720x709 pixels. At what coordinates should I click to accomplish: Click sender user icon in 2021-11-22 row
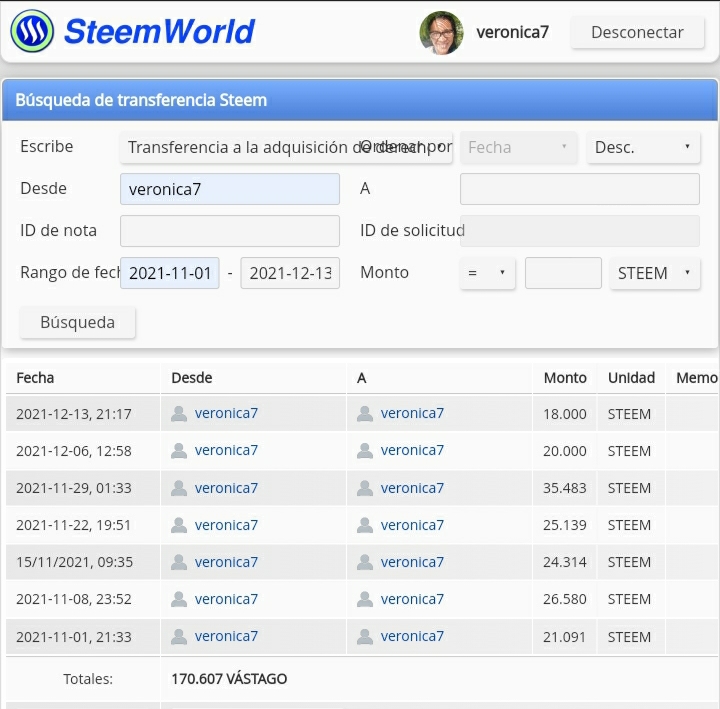click(x=179, y=525)
